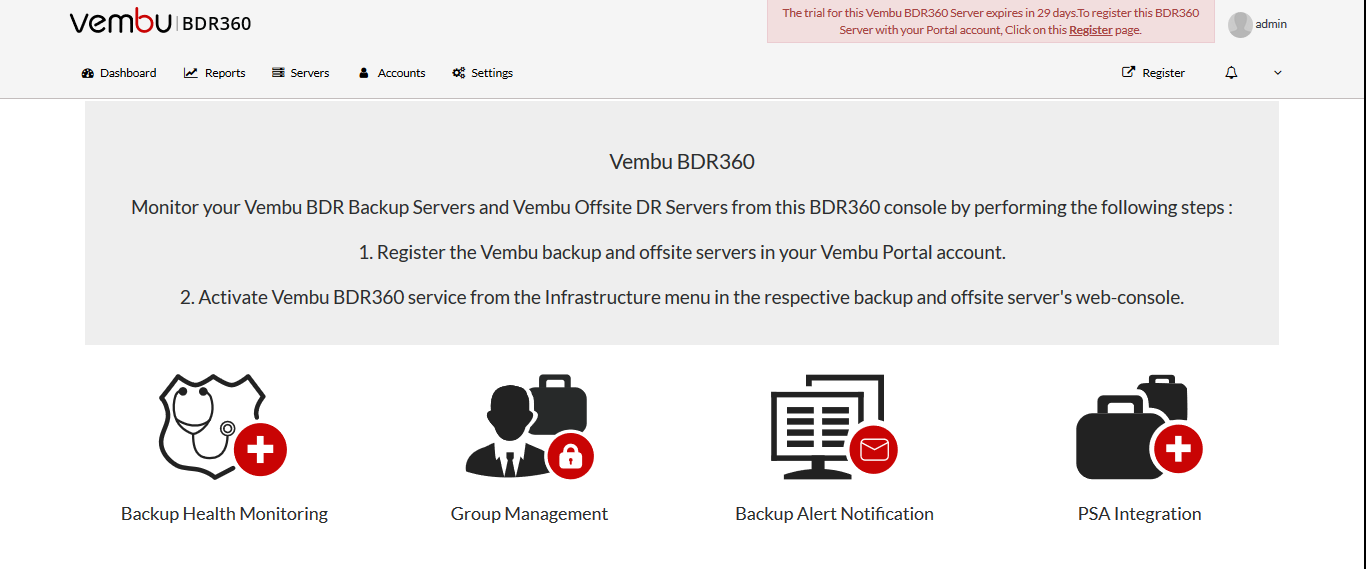Click step 1 about registering servers

[682, 253]
